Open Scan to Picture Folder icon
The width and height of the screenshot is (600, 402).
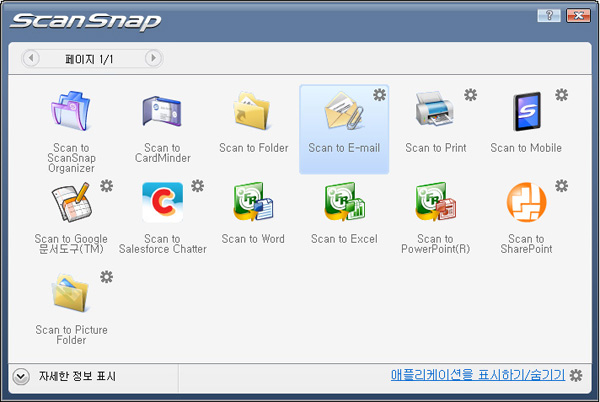pos(71,293)
